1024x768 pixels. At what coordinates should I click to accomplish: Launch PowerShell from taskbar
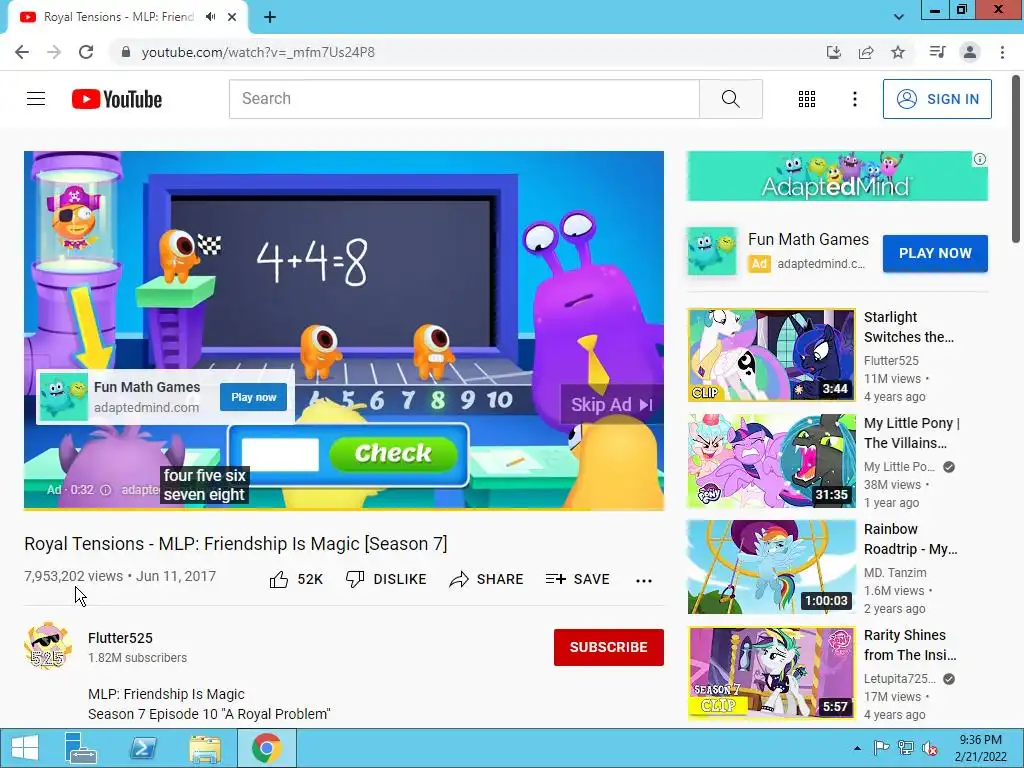(142, 748)
